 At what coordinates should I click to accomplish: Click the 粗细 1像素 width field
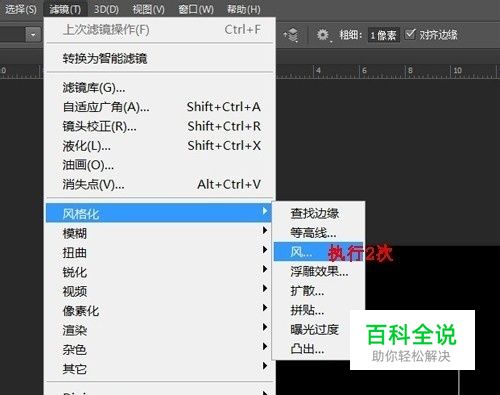384,35
